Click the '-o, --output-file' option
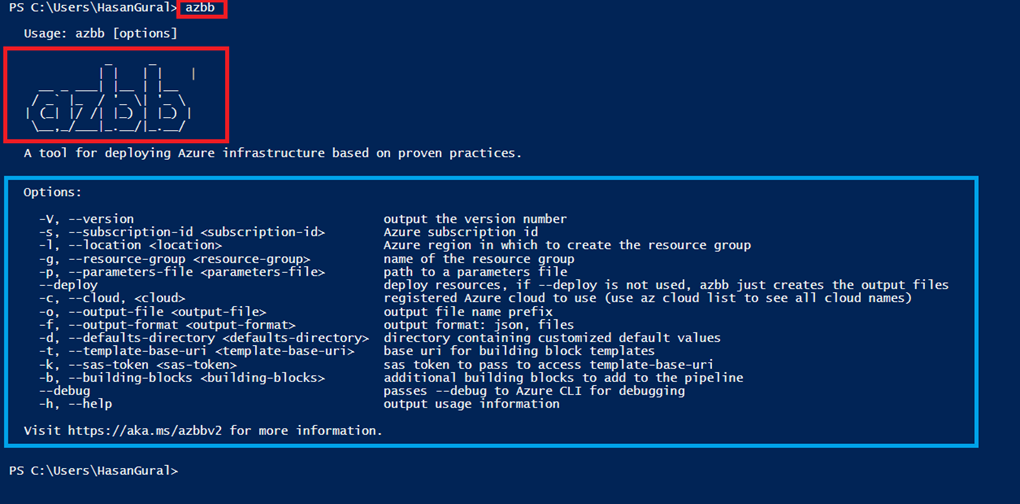 click(152, 312)
